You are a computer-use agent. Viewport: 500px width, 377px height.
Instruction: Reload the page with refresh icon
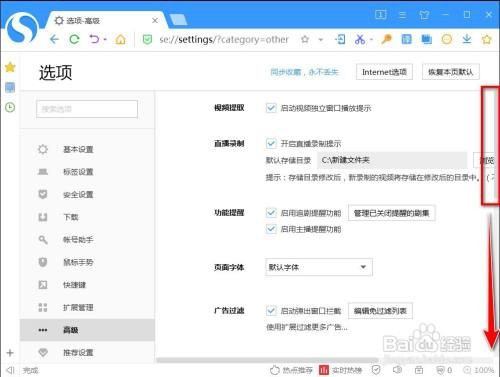click(74, 40)
